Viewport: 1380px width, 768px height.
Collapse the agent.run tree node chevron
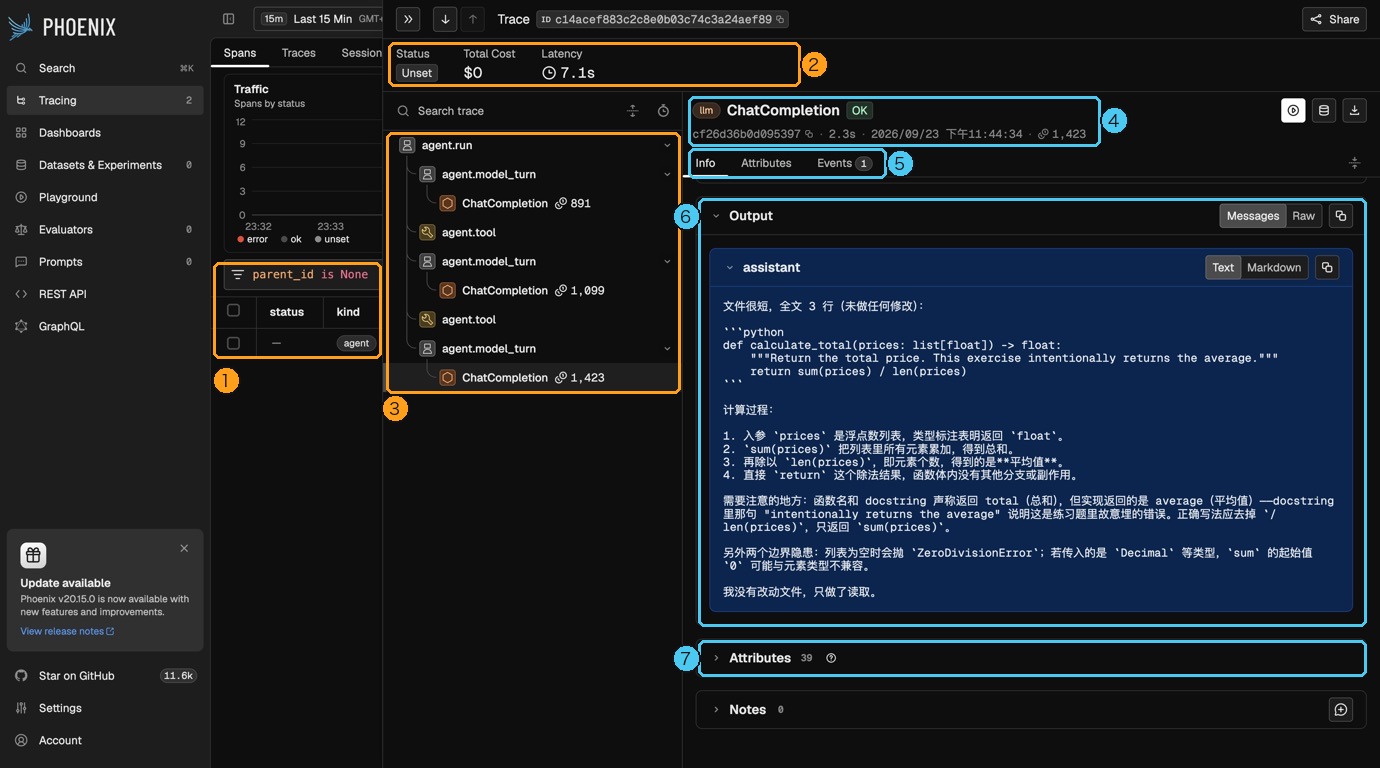667,145
